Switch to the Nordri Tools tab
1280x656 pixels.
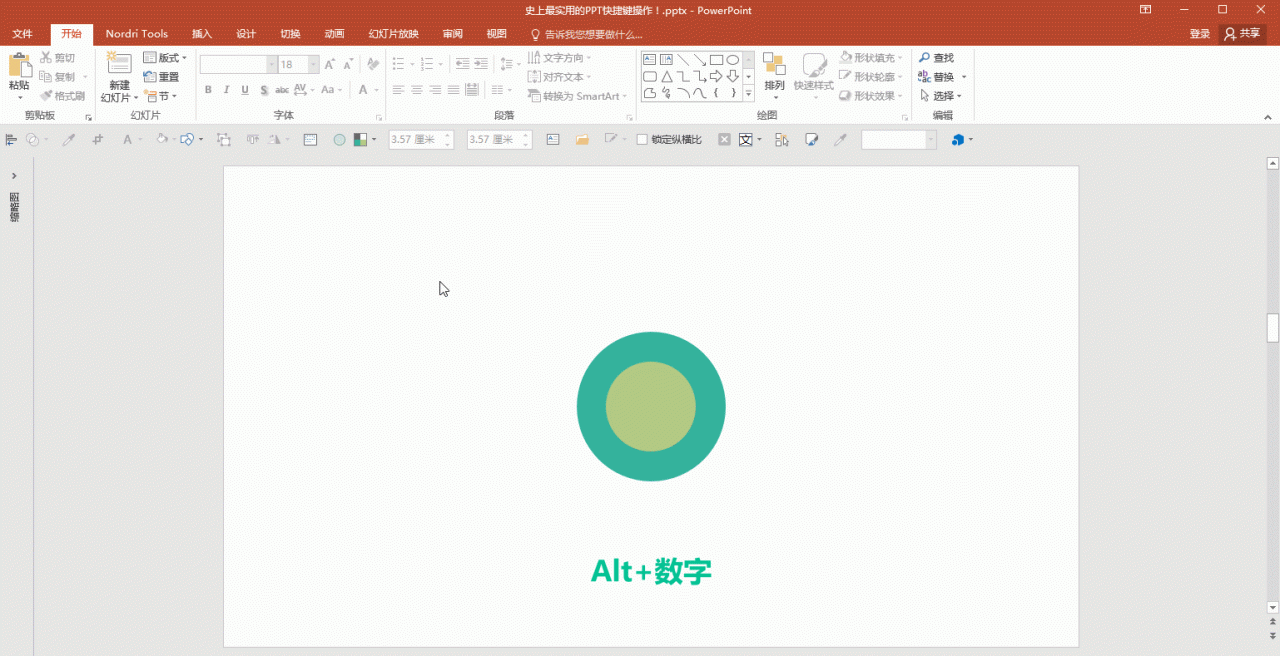pos(137,34)
